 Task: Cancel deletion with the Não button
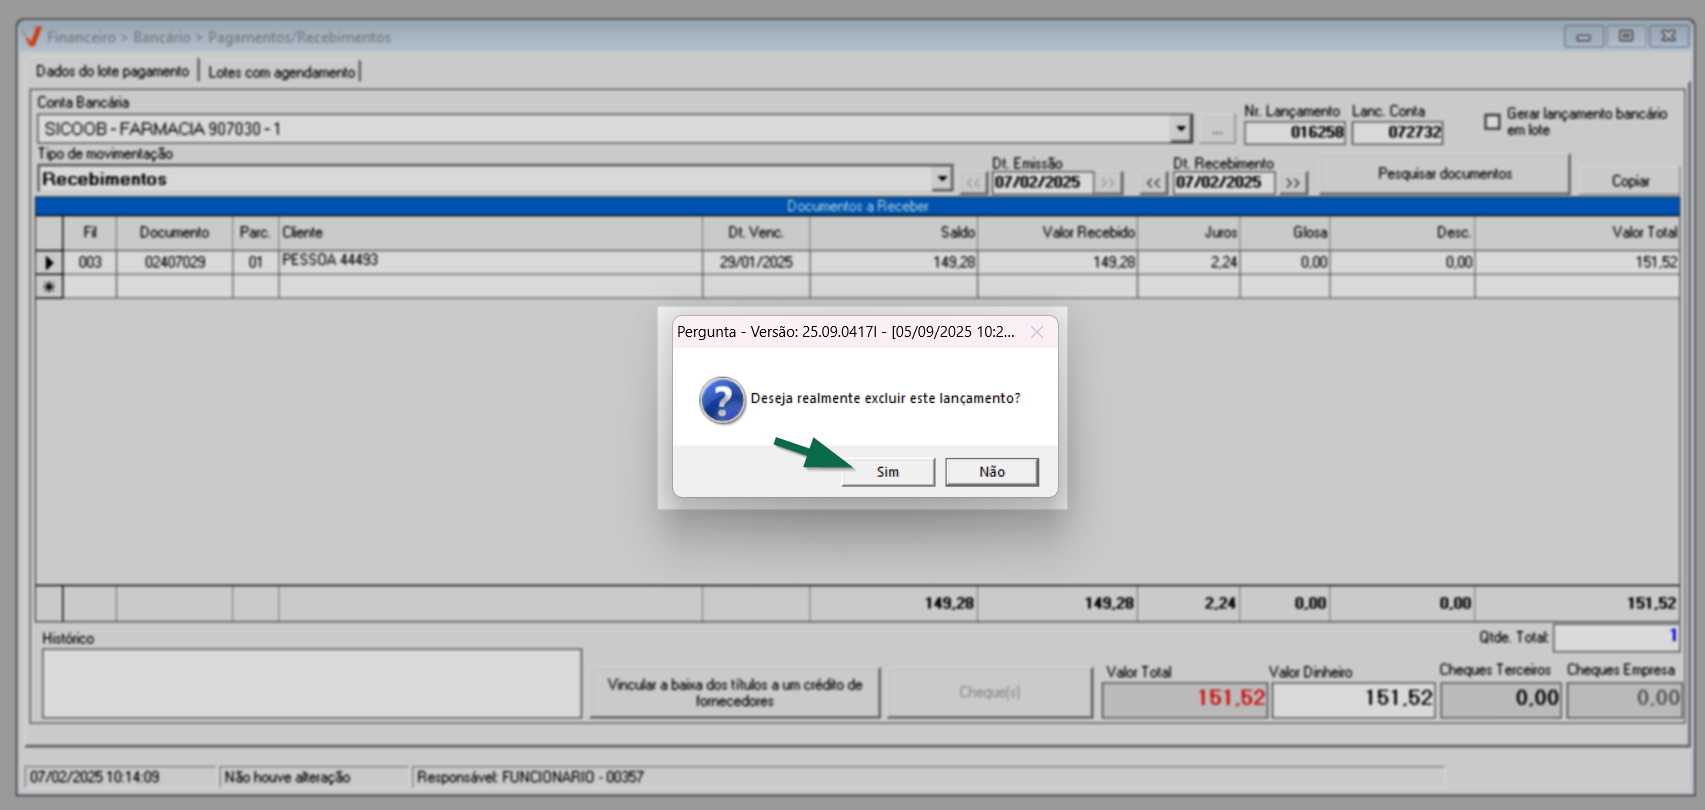click(x=992, y=472)
